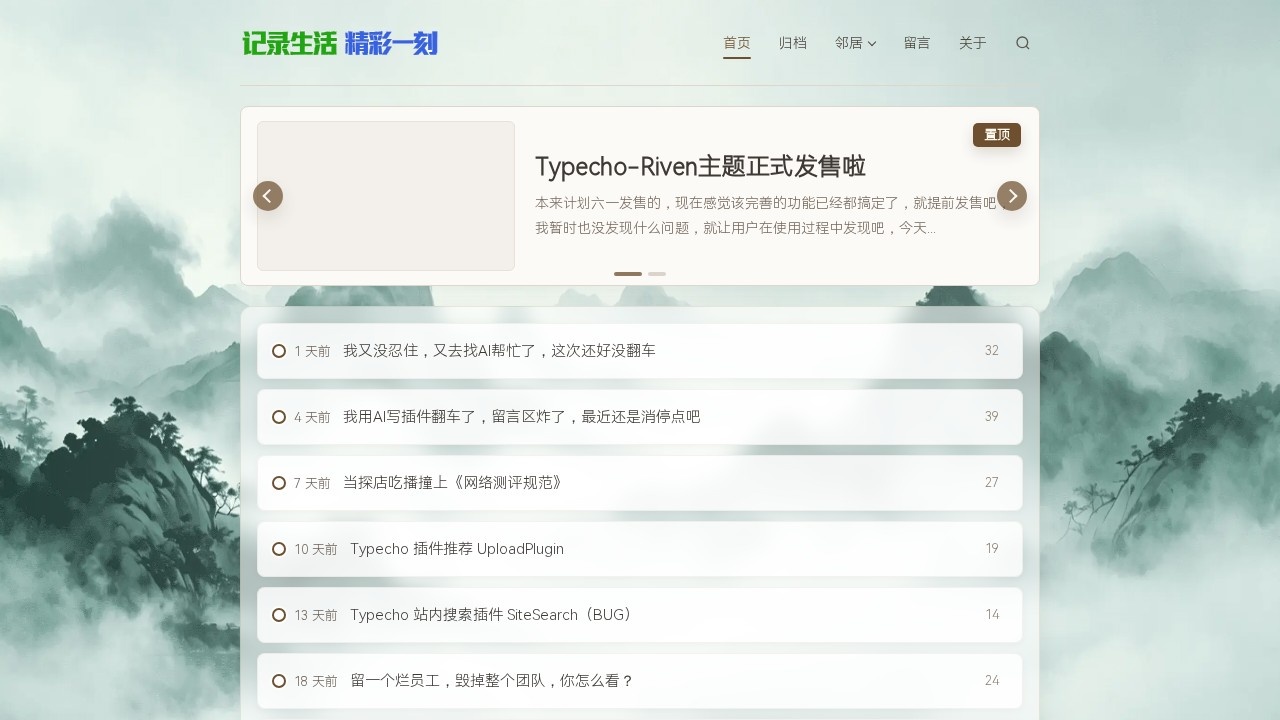
Task: Click the site logo 记录生活 精彩一刻
Action: click(x=340, y=43)
